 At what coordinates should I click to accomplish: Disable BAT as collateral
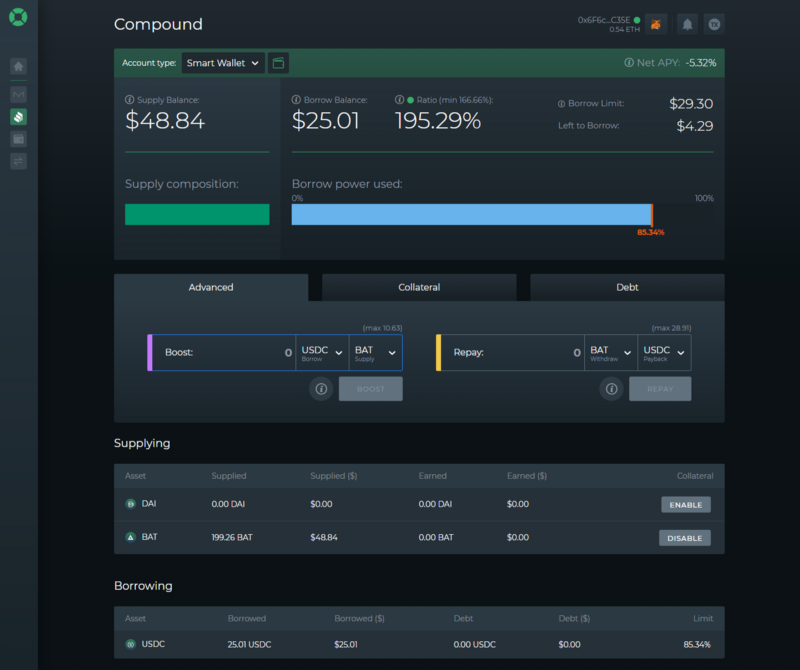click(685, 538)
